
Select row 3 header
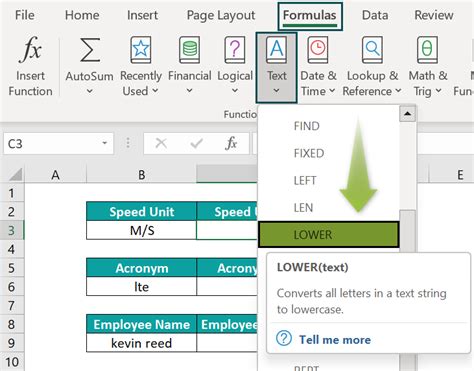[12, 230]
